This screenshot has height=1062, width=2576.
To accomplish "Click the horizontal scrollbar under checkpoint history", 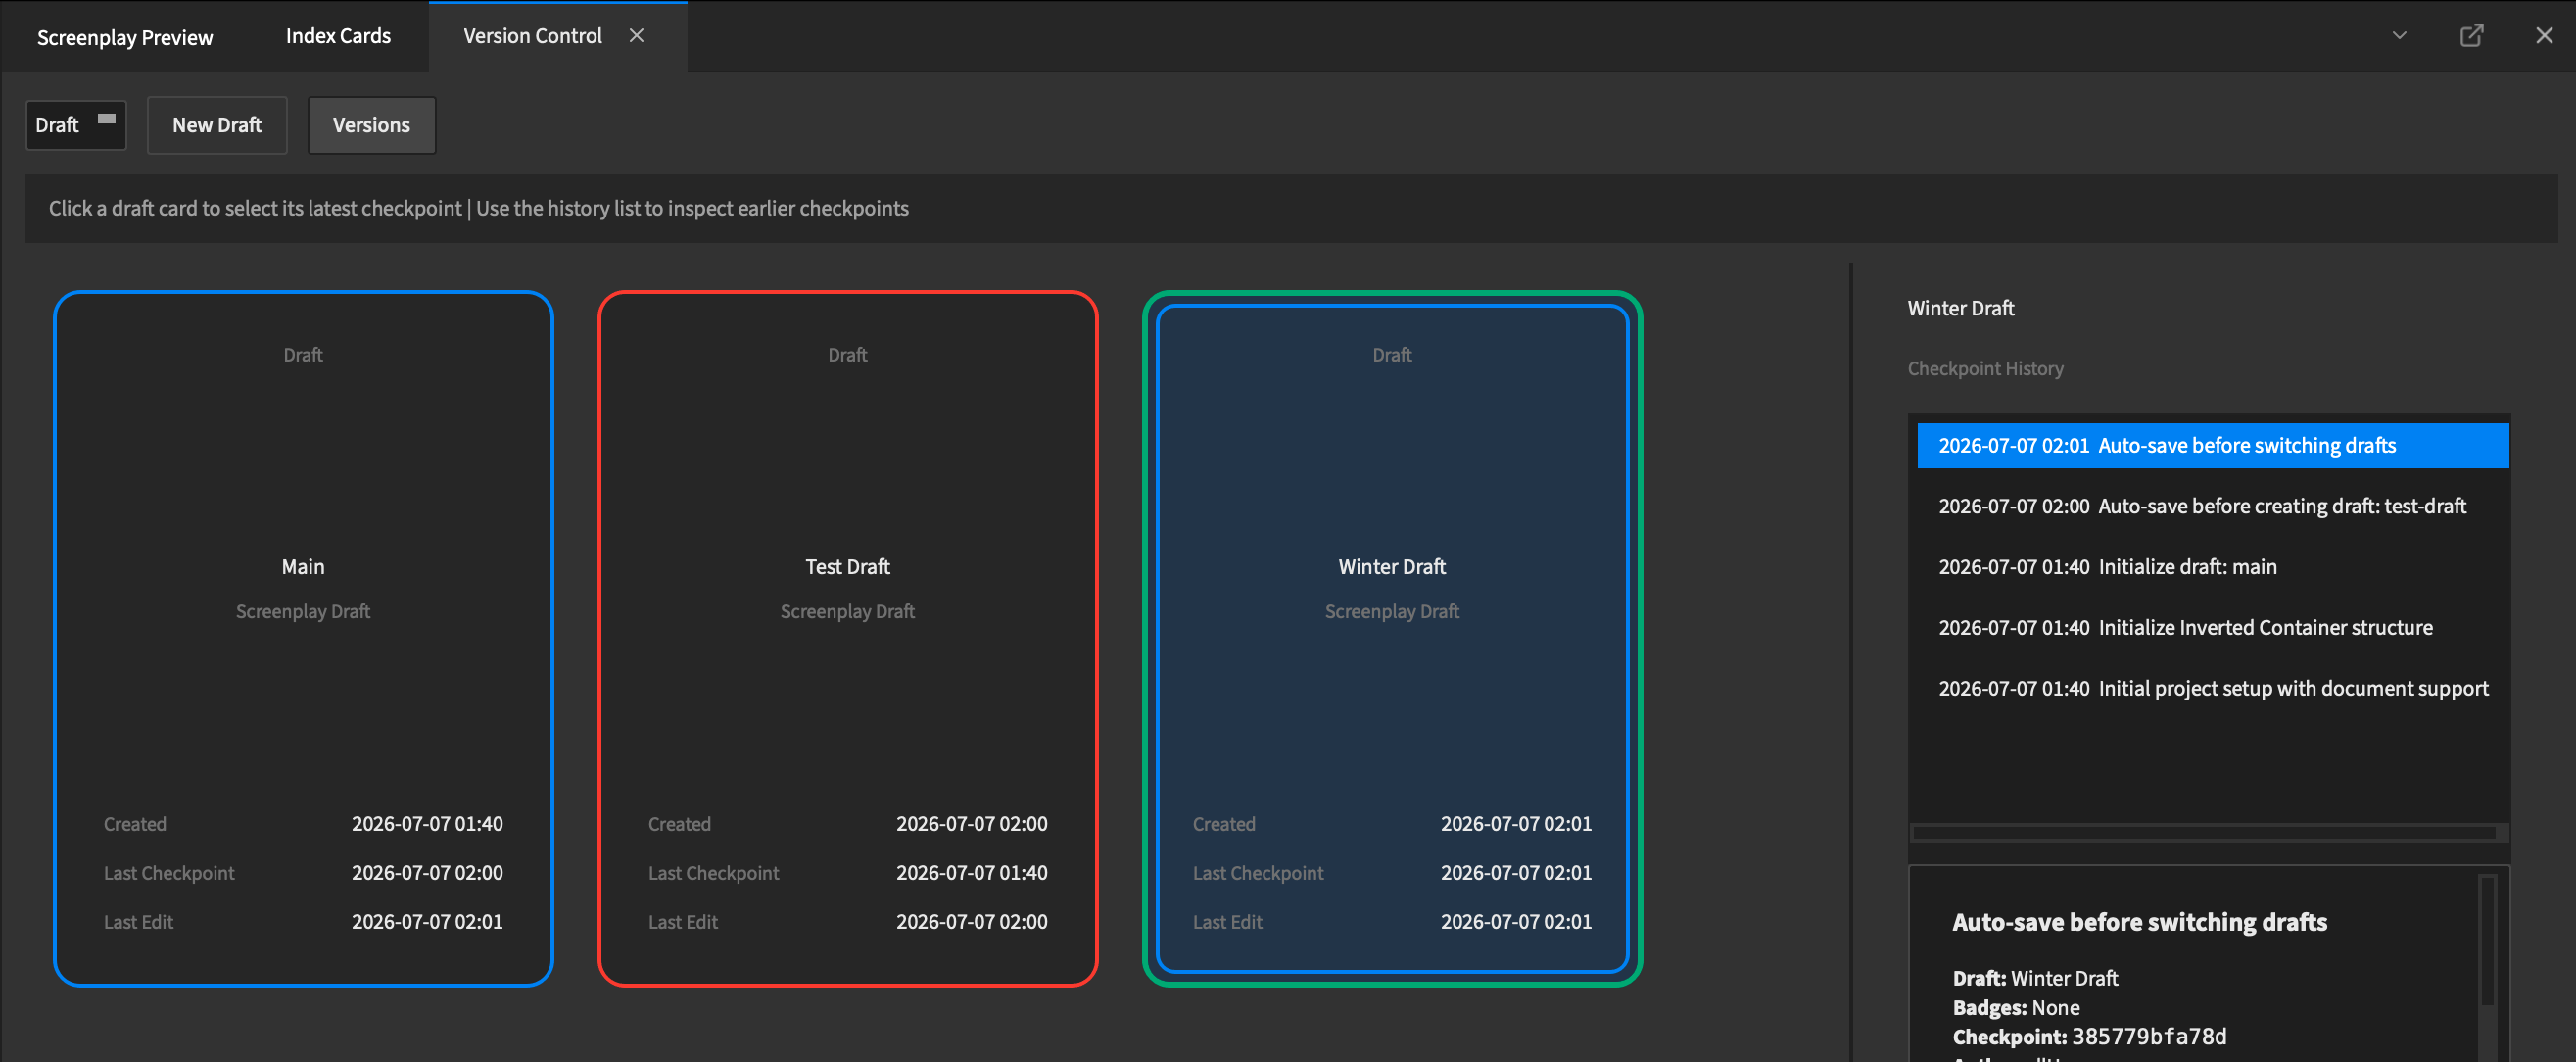I will tap(2204, 833).
